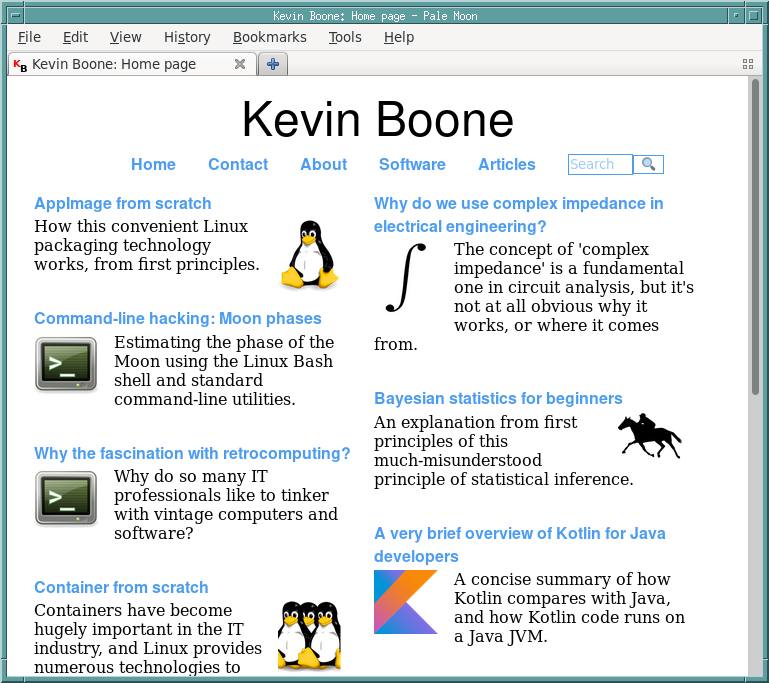The image size is (769, 683).
Task: Click the terminal icon beside Moon phases article
Action: point(66,364)
